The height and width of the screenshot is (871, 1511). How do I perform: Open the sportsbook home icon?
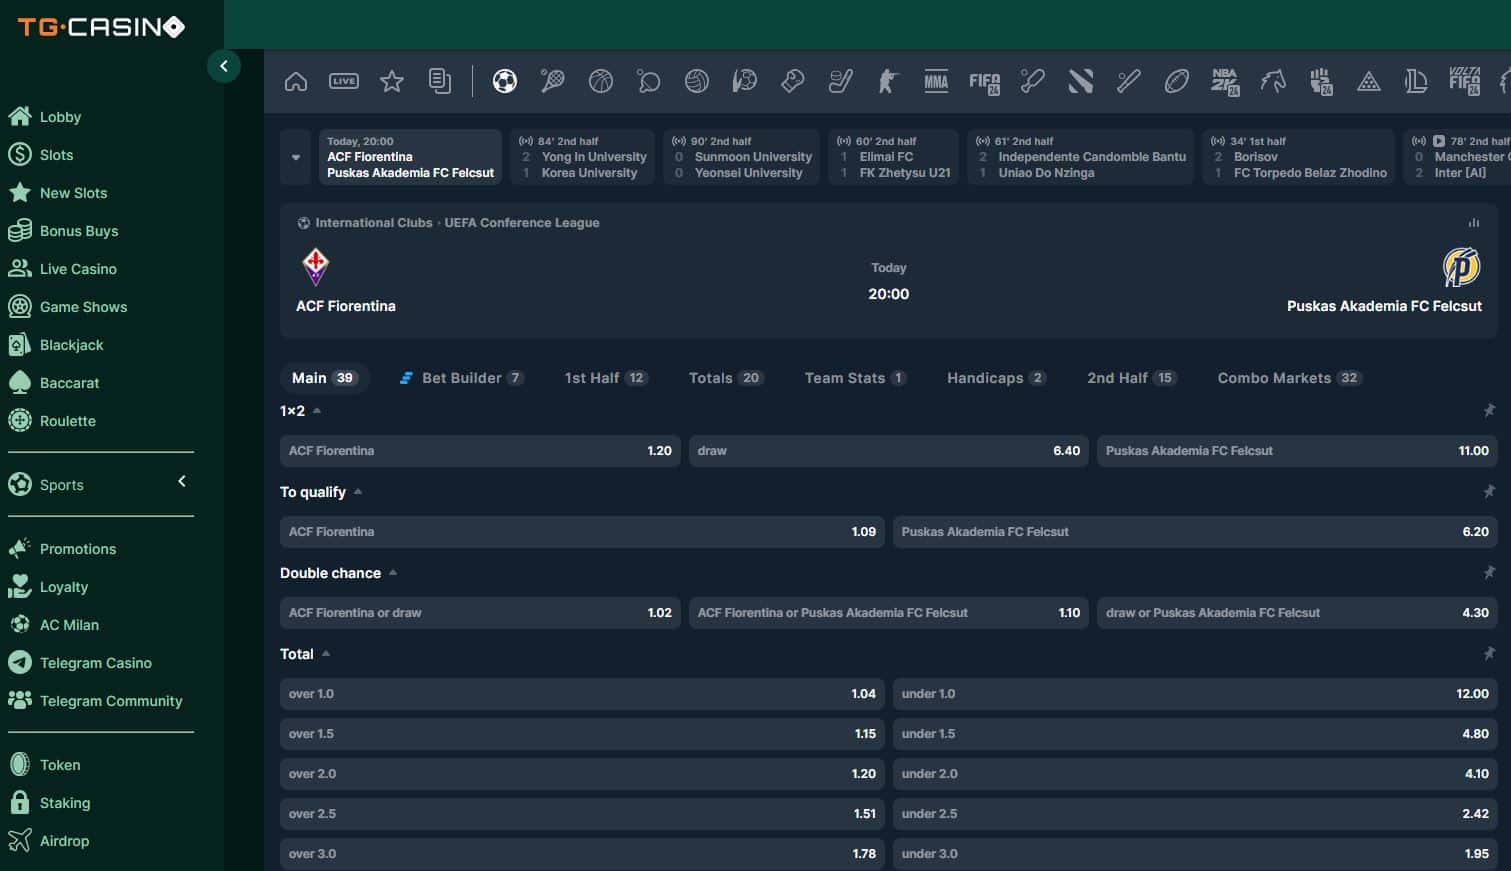[x=296, y=82]
